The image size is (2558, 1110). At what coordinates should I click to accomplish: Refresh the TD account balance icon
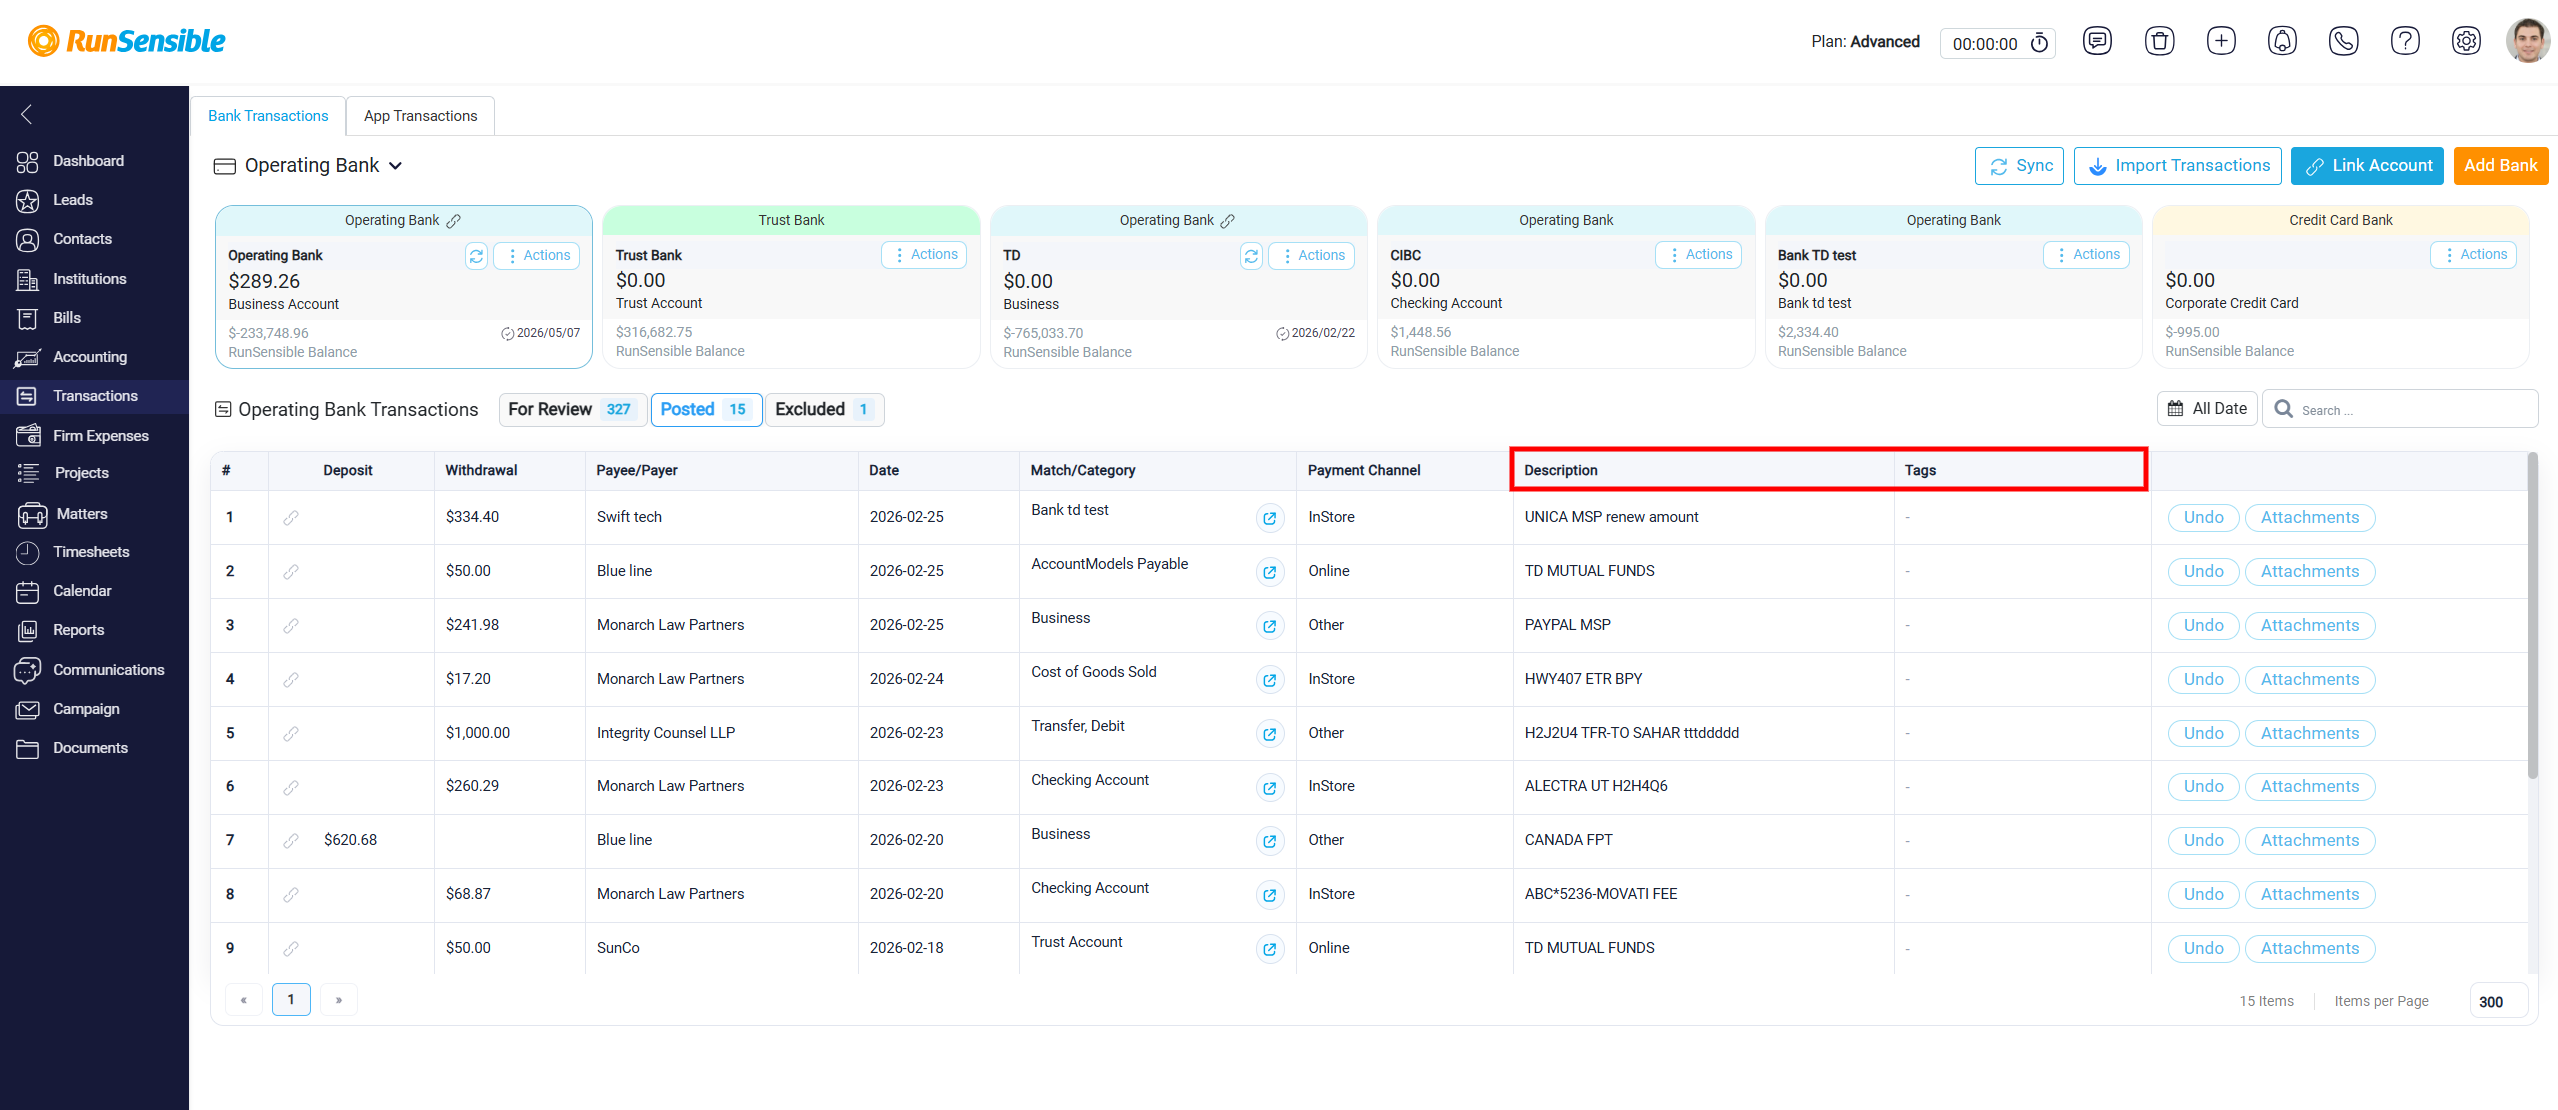click(x=1251, y=256)
